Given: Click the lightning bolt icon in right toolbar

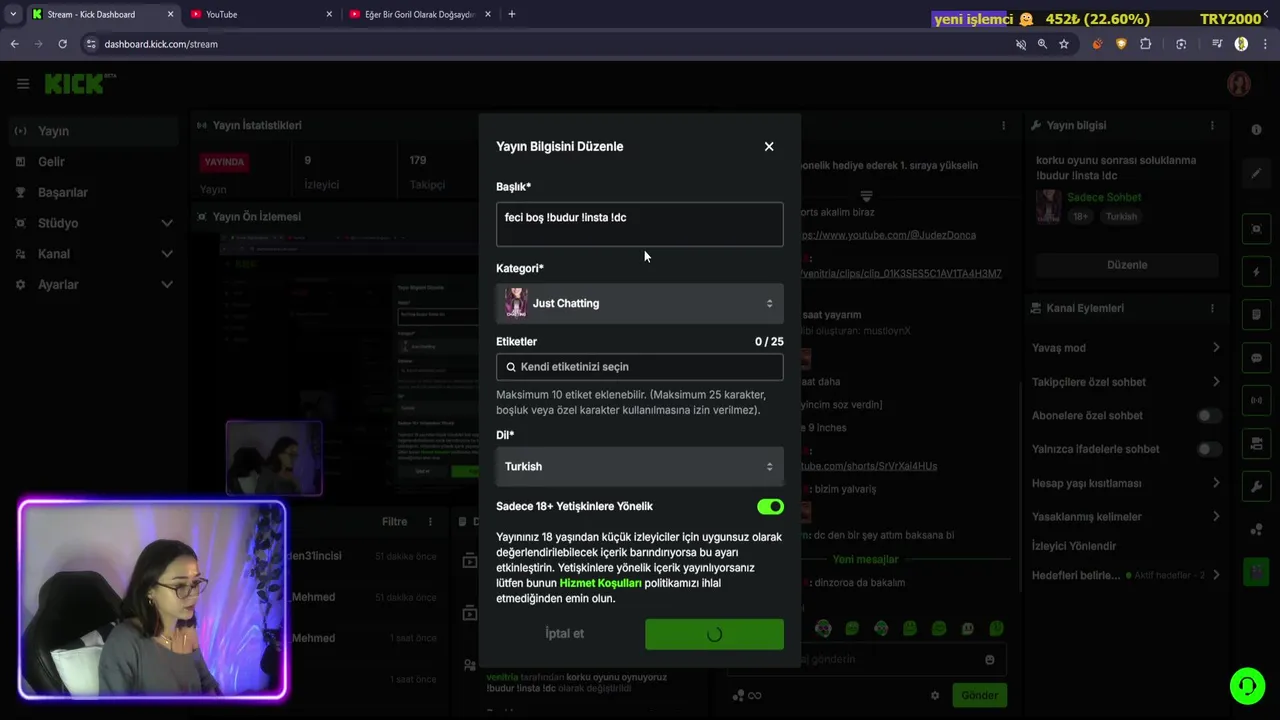Looking at the screenshot, I should (x=1257, y=272).
